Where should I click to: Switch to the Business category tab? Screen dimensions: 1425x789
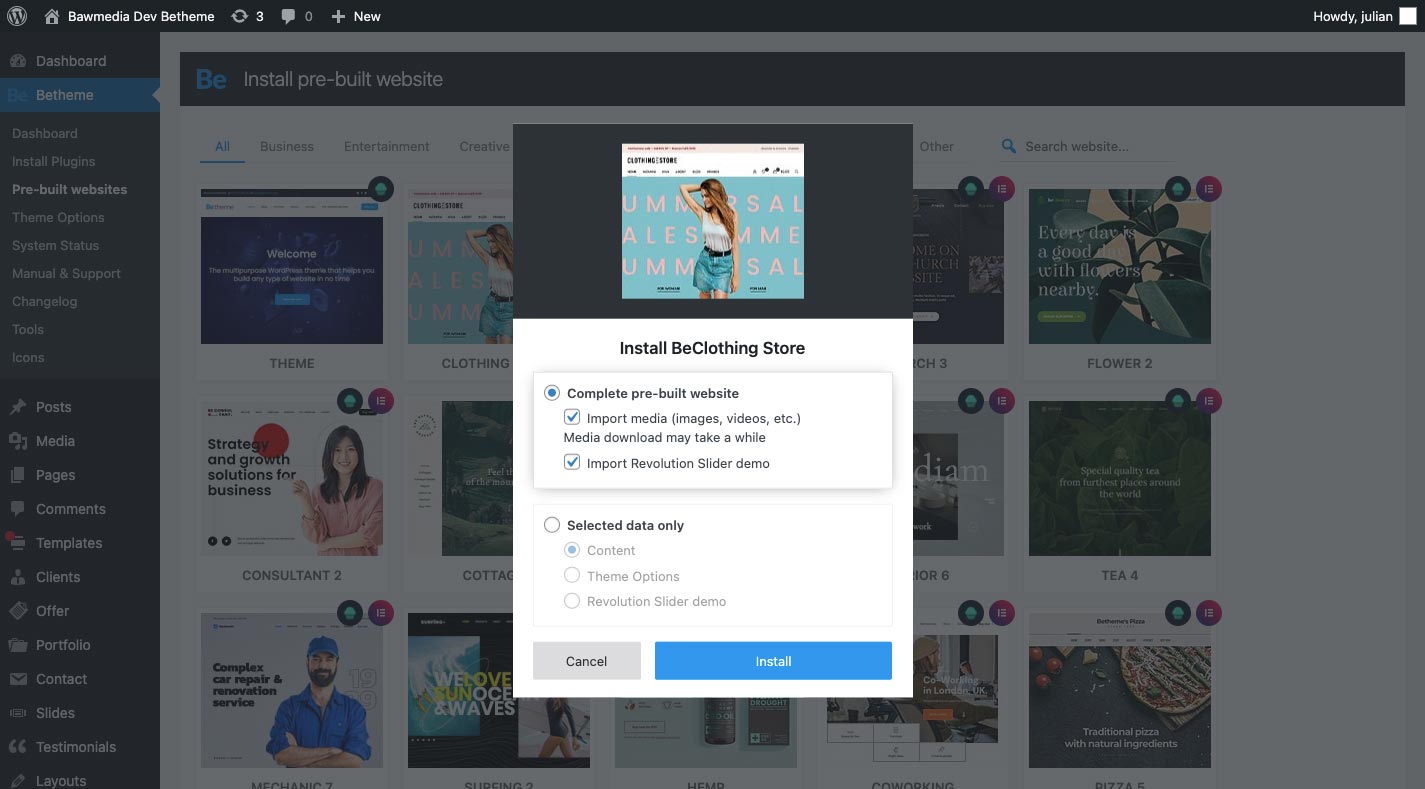pyautogui.click(x=287, y=146)
